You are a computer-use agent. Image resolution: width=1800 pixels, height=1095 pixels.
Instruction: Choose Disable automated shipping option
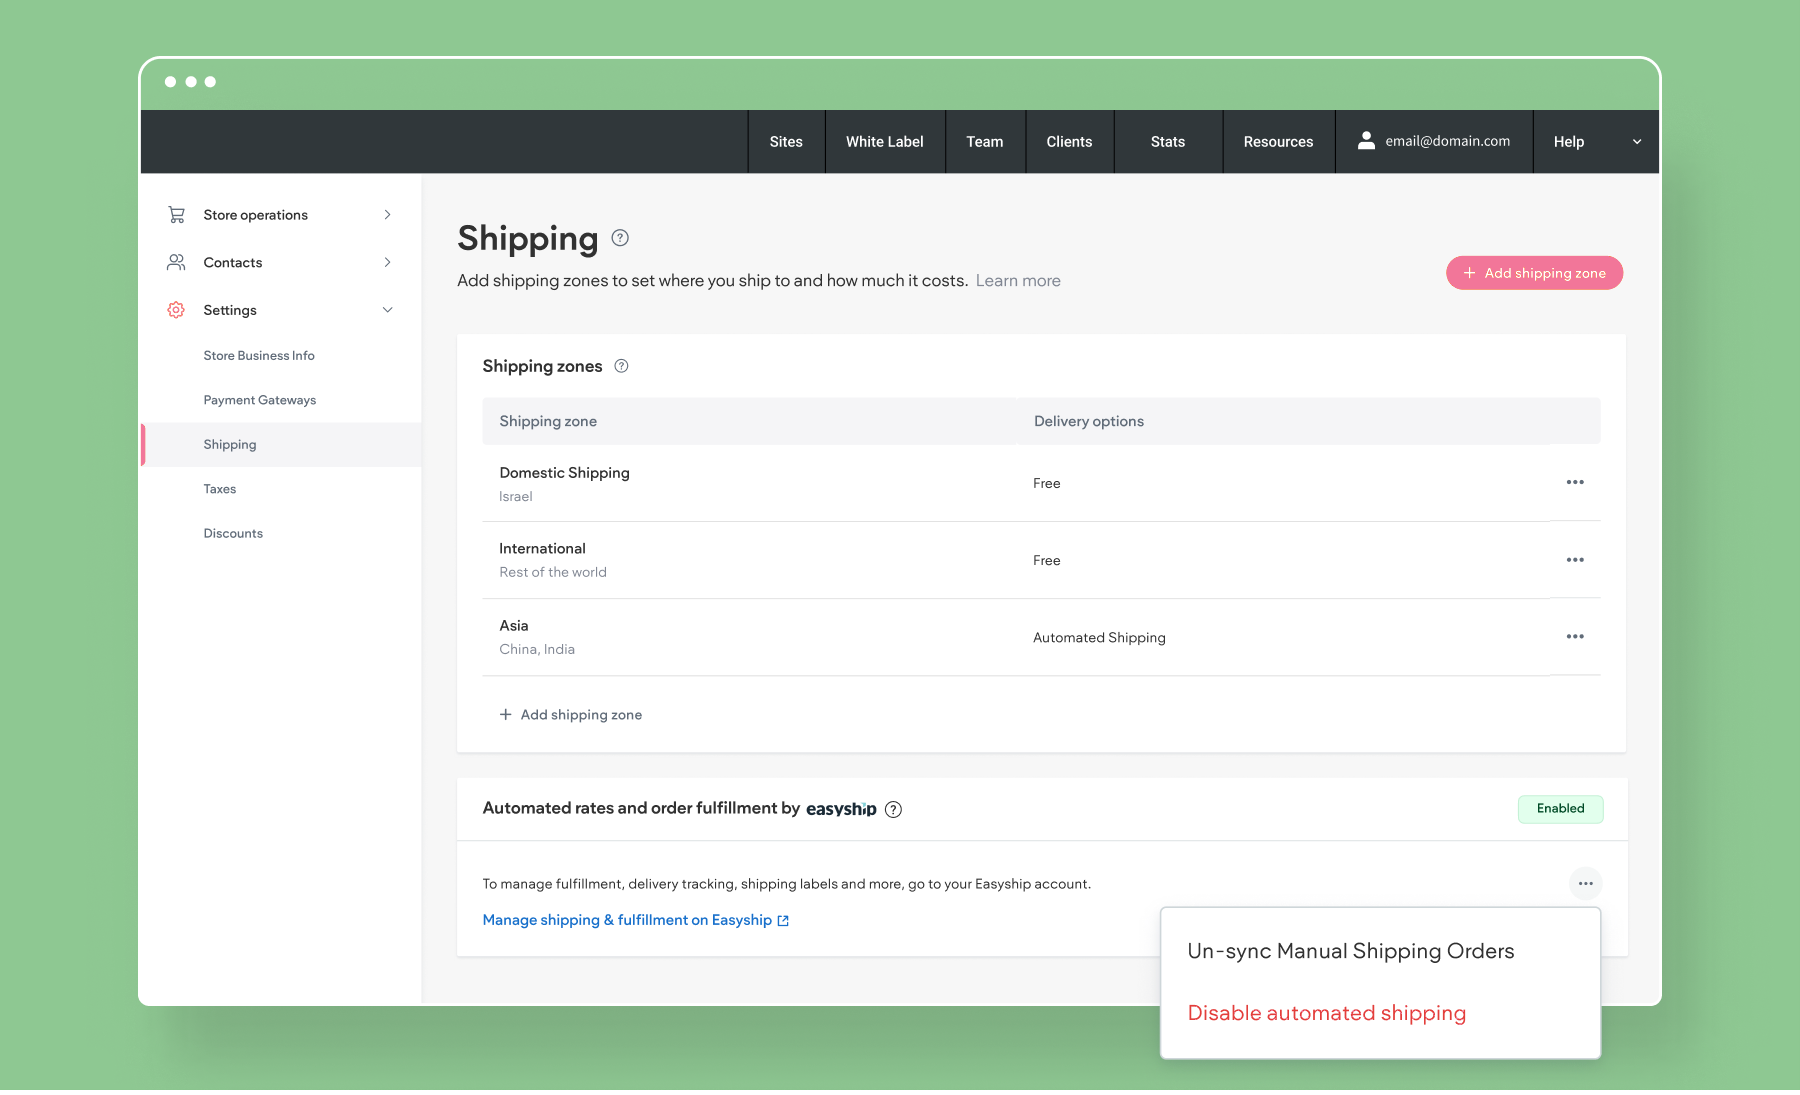tap(1326, 1013)
